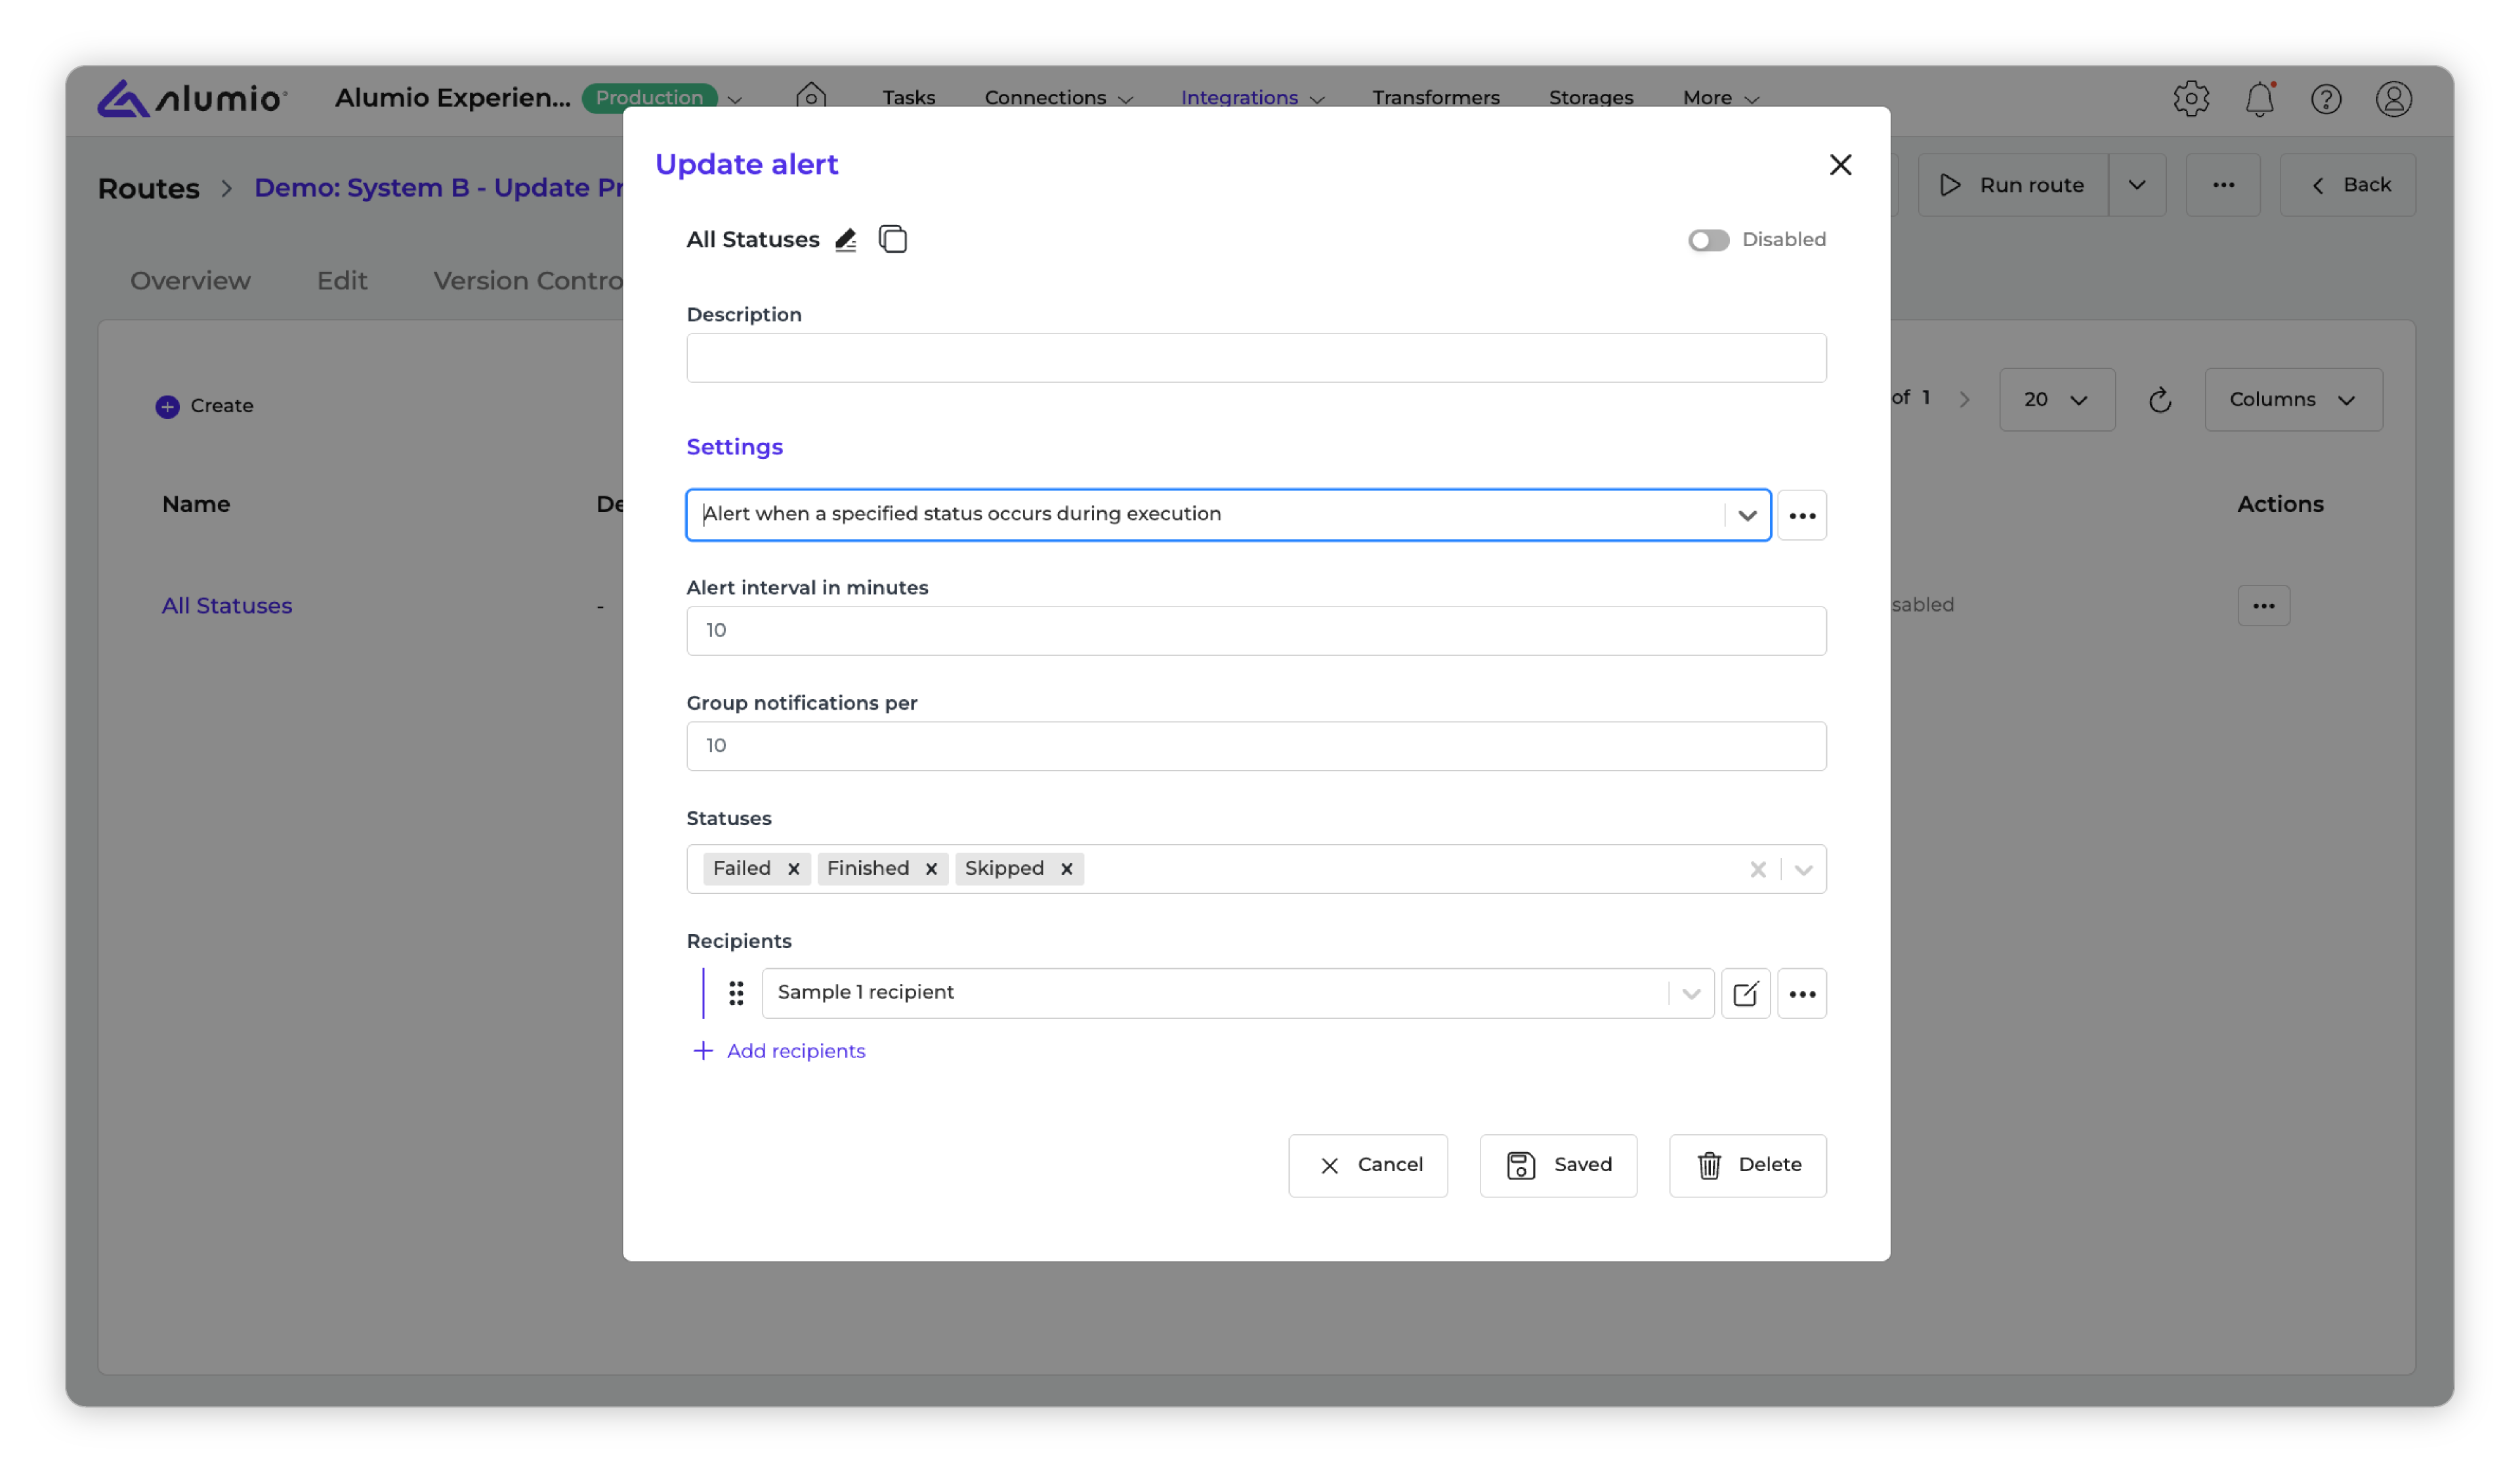Remove the Failed status tag
This screenshot has width=2520, height=1473.
[x=793, y=869]
